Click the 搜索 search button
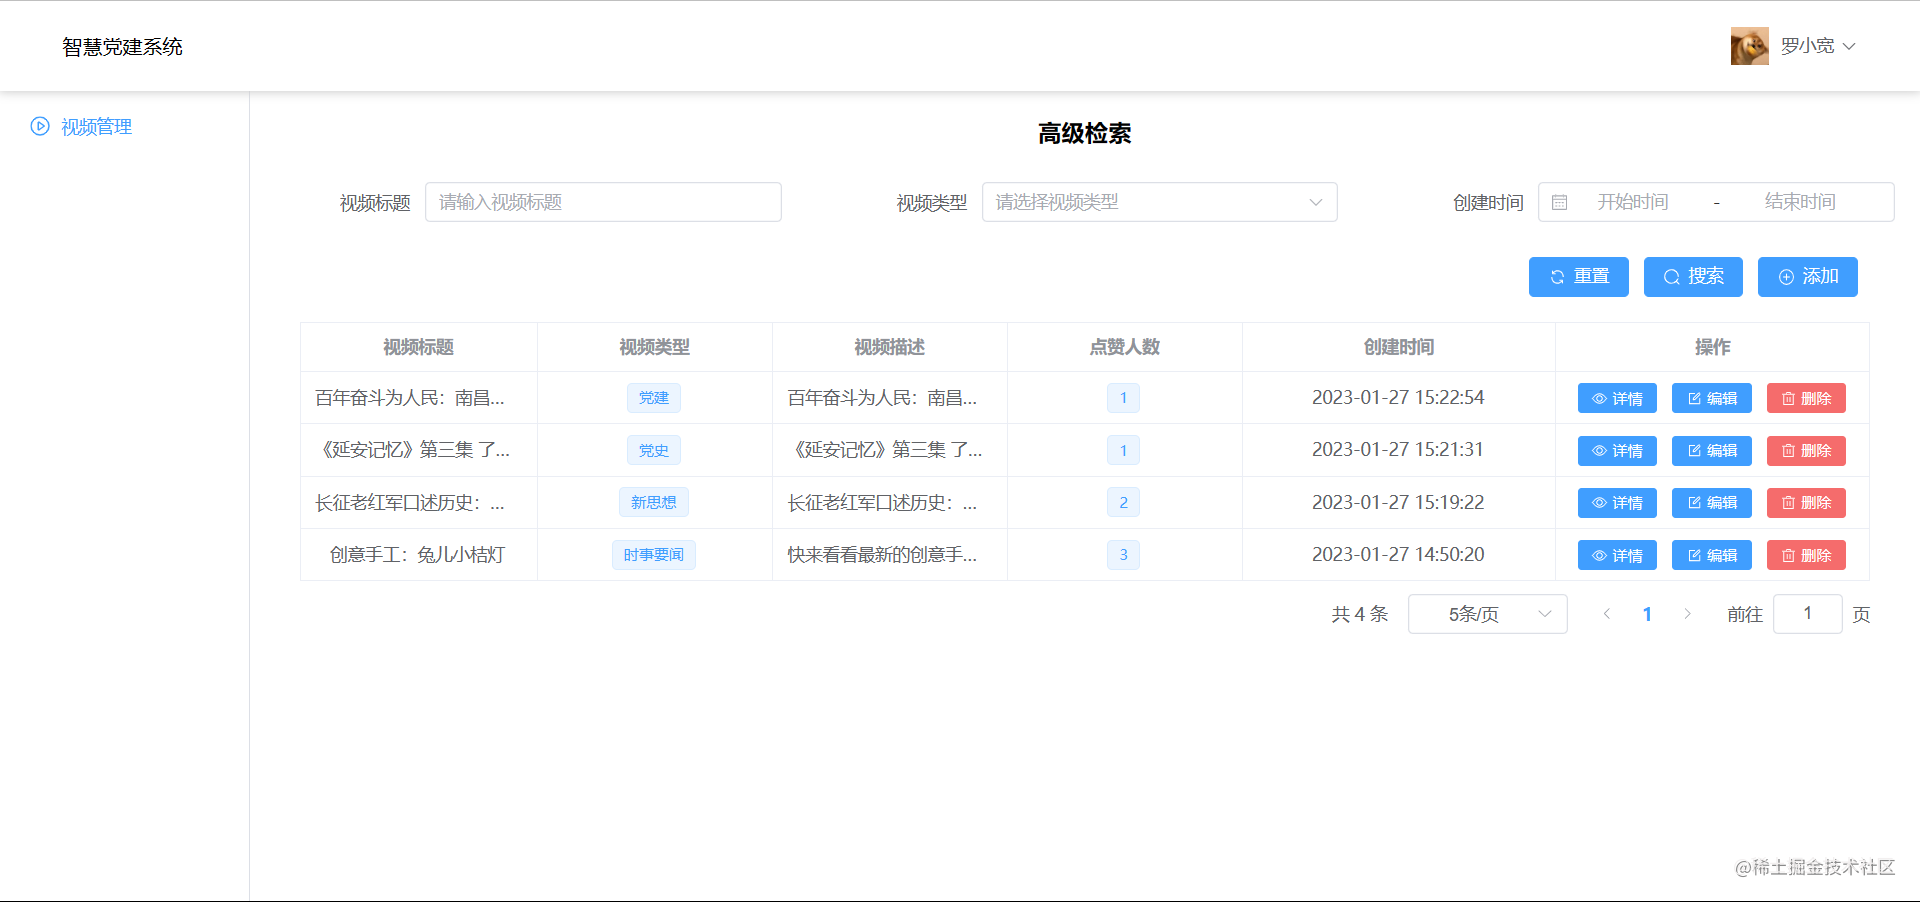This screenshot has height=902, width=1920. coord(1693,277)
